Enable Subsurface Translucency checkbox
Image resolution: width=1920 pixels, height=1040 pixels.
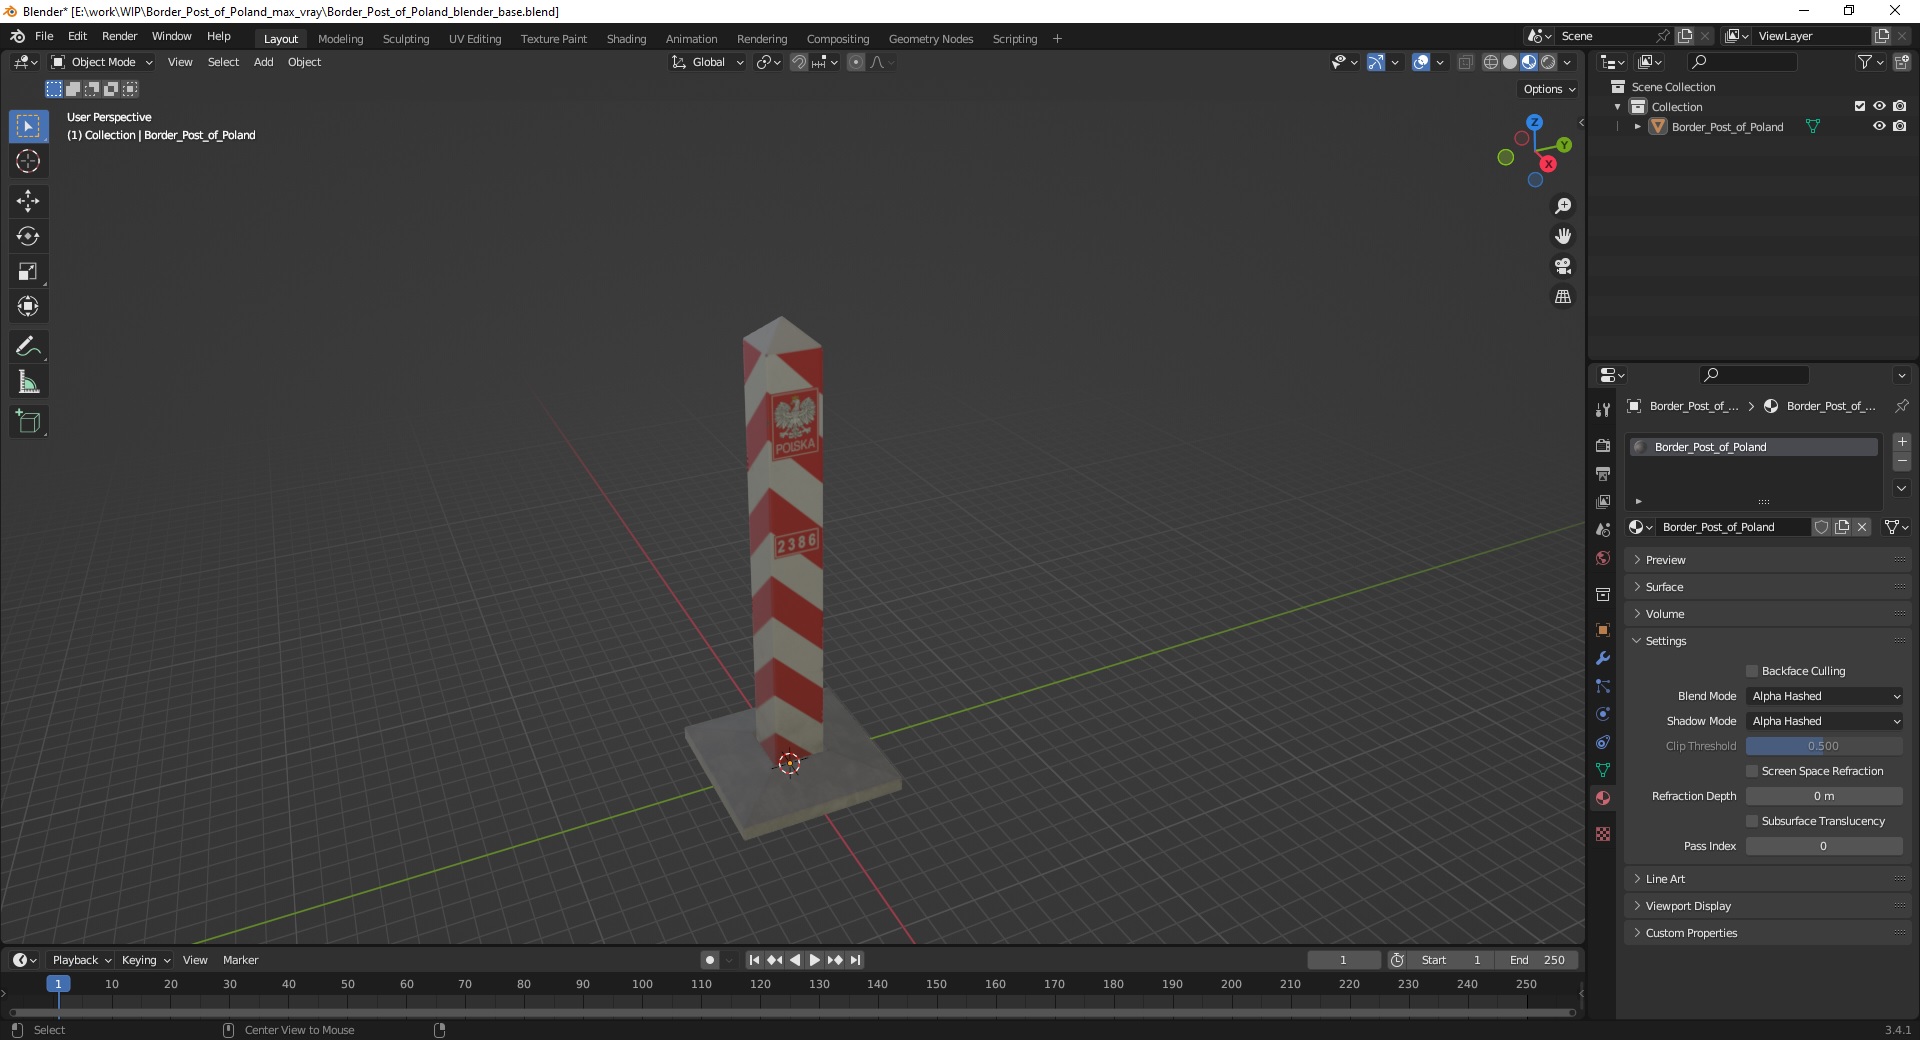tap(1752, 821)
